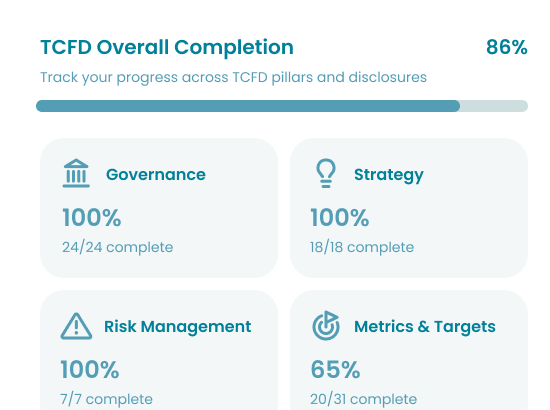Open the Strategy pillar card

(x=409, y=208)
